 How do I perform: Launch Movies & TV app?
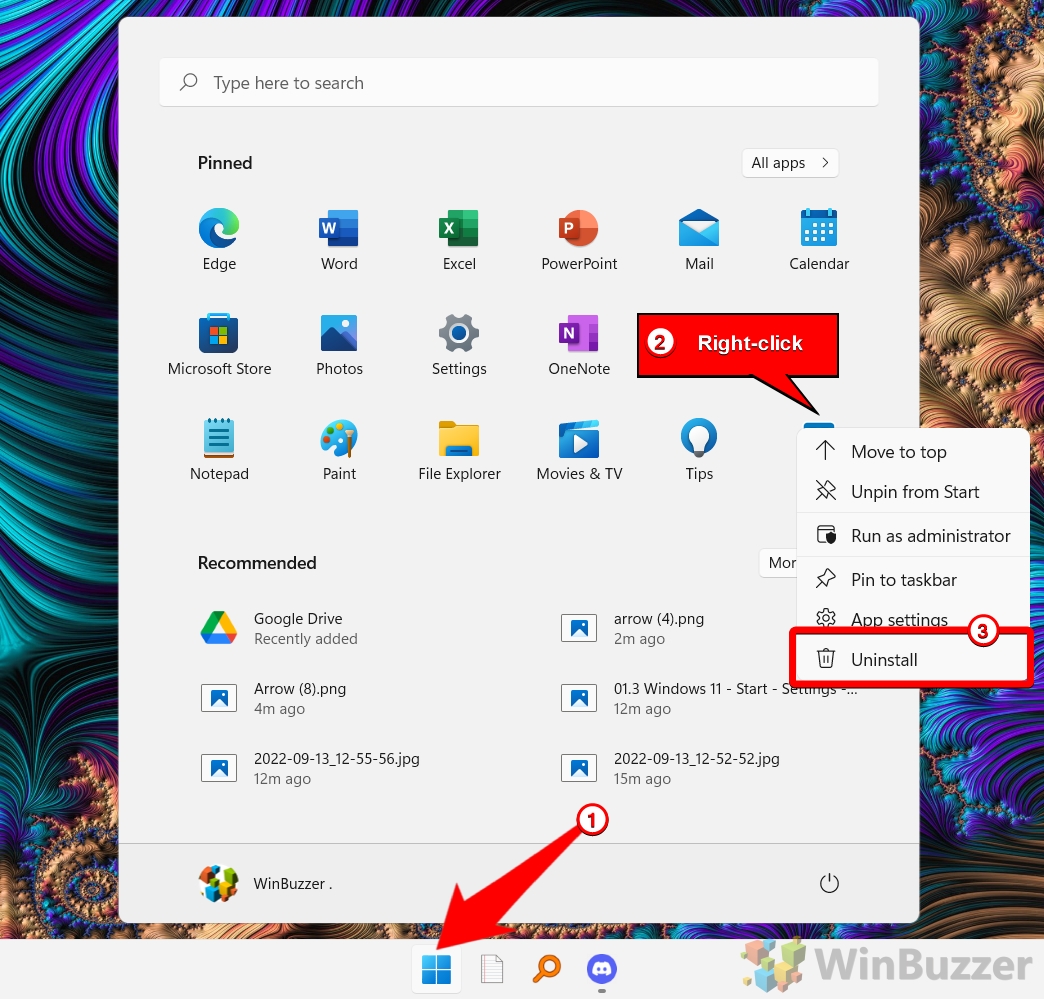579,450
